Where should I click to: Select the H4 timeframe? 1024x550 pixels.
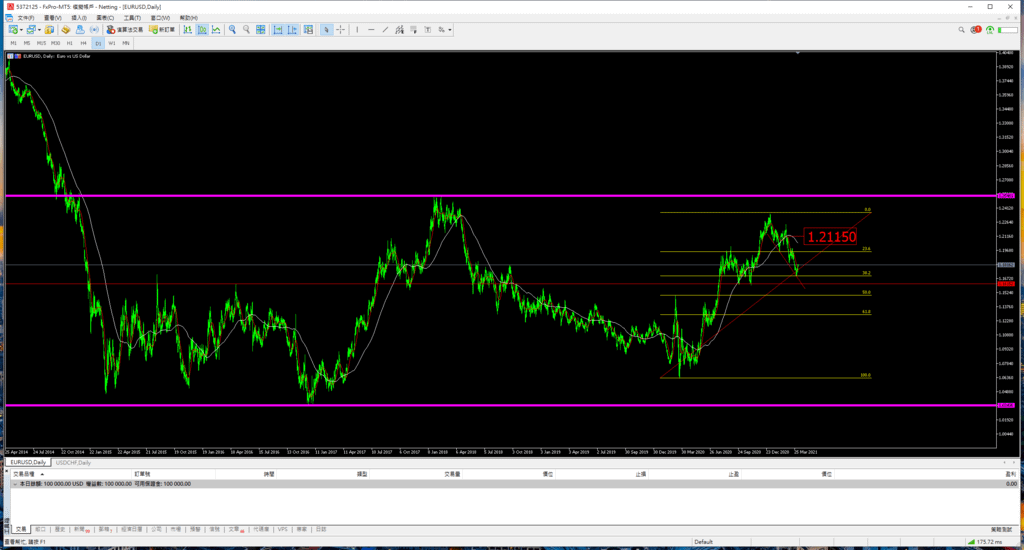click(84, 43)
